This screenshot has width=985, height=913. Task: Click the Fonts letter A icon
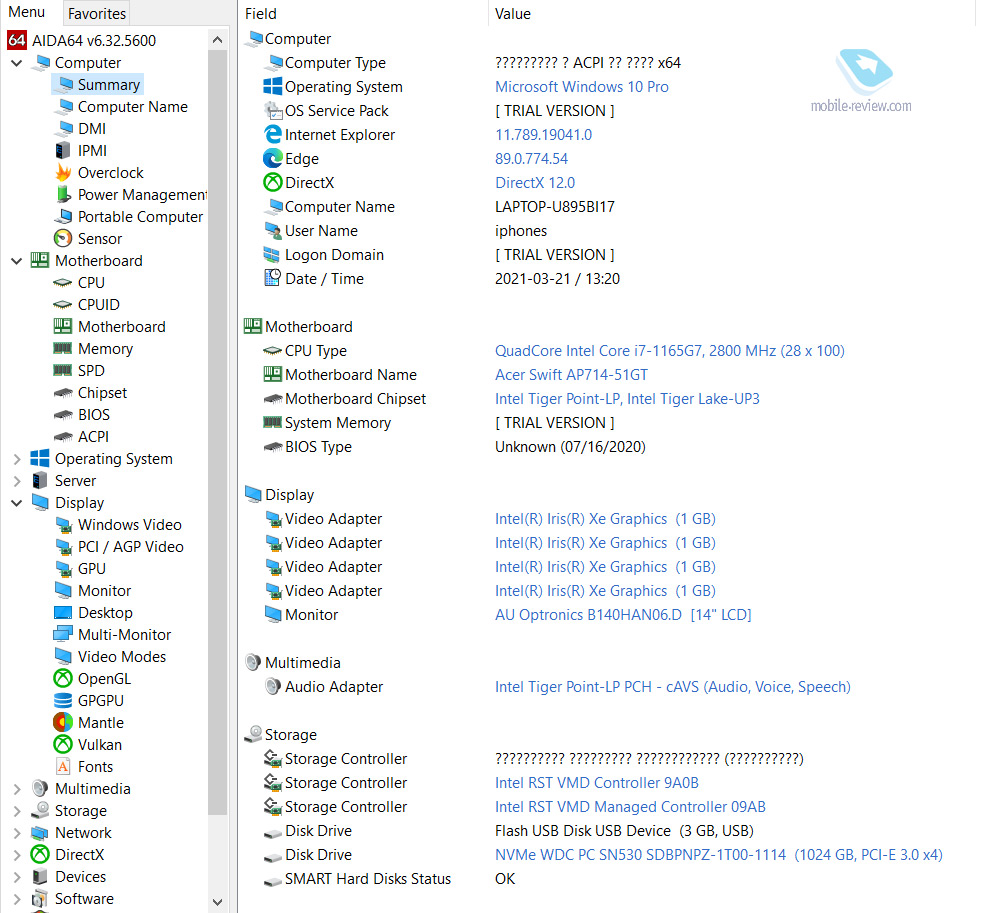click(63, 767)
